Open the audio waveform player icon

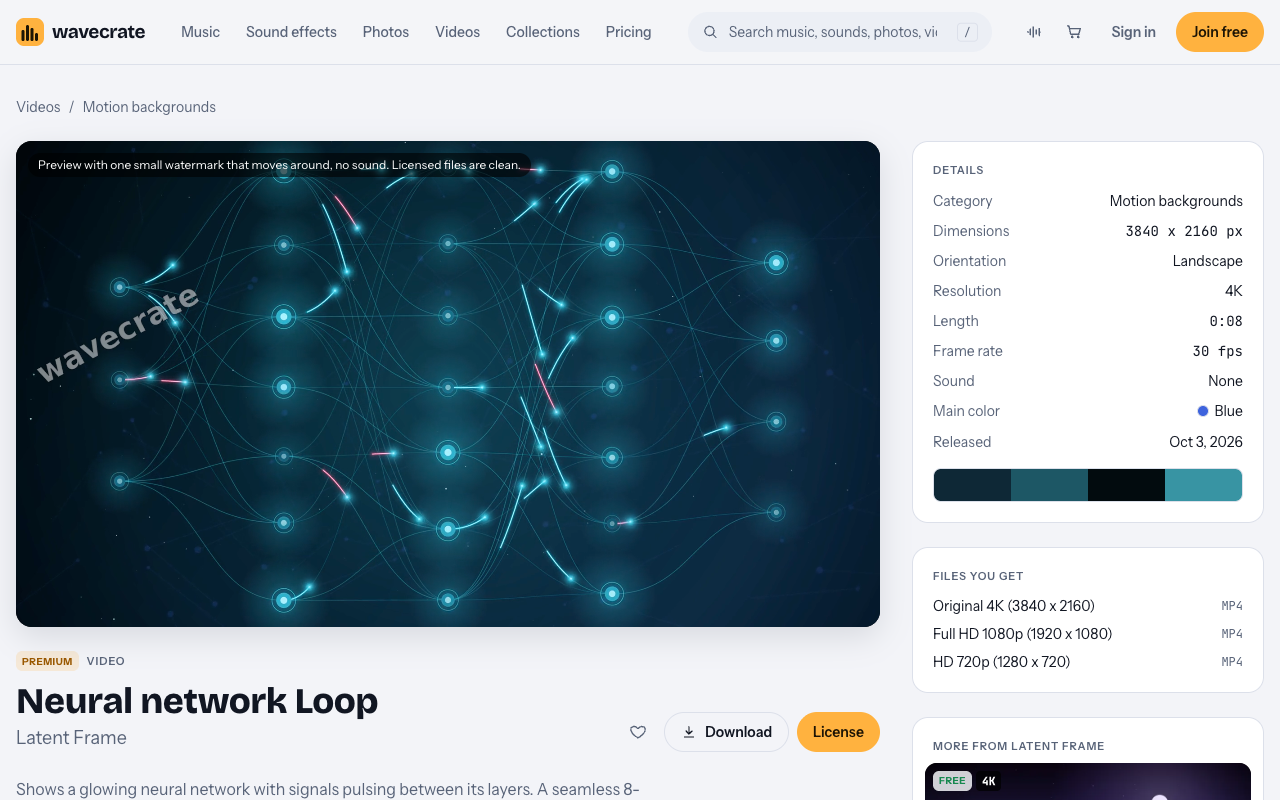click(x=1034, y=32)
